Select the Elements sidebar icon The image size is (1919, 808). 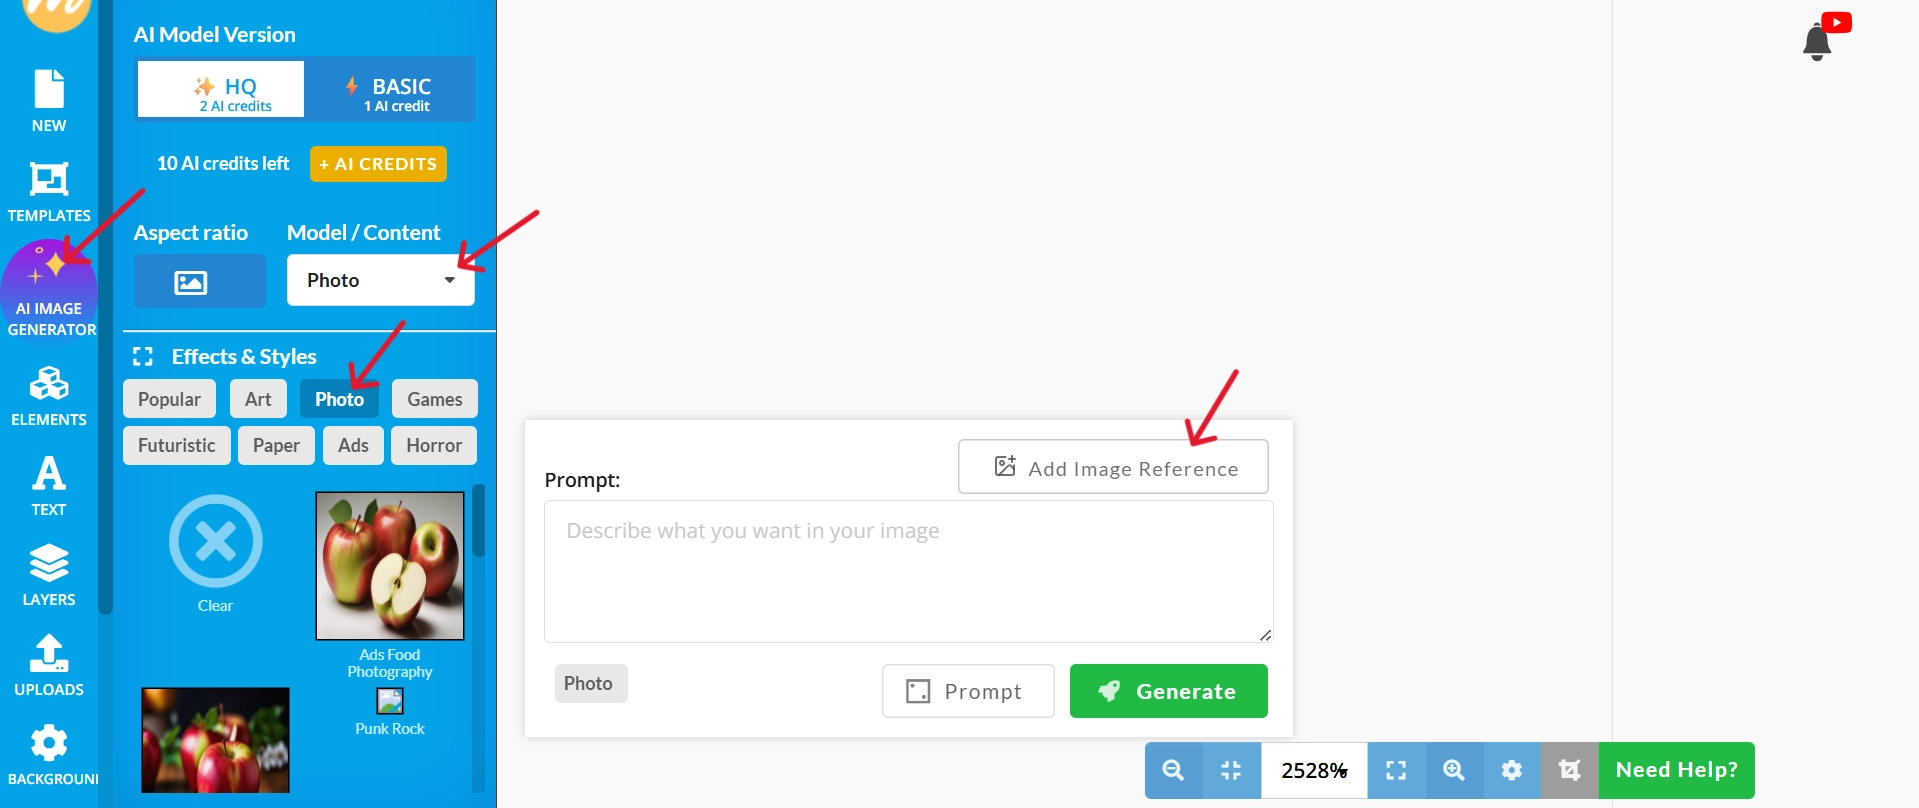pyautogui.click(x=49, y=395)
